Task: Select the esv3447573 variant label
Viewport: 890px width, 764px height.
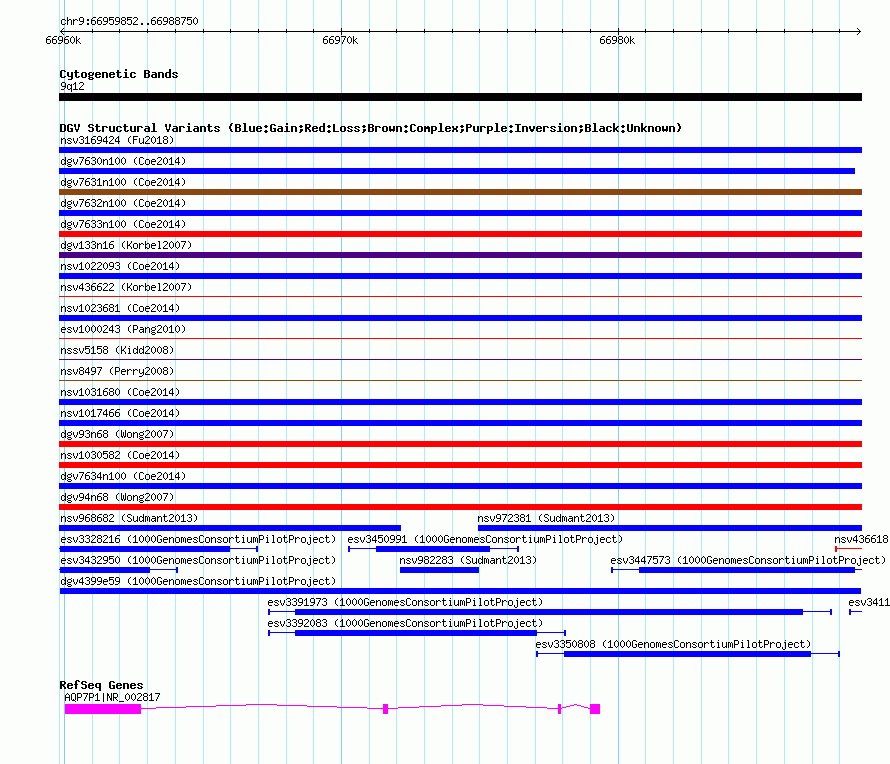Action: coord(748,560)
